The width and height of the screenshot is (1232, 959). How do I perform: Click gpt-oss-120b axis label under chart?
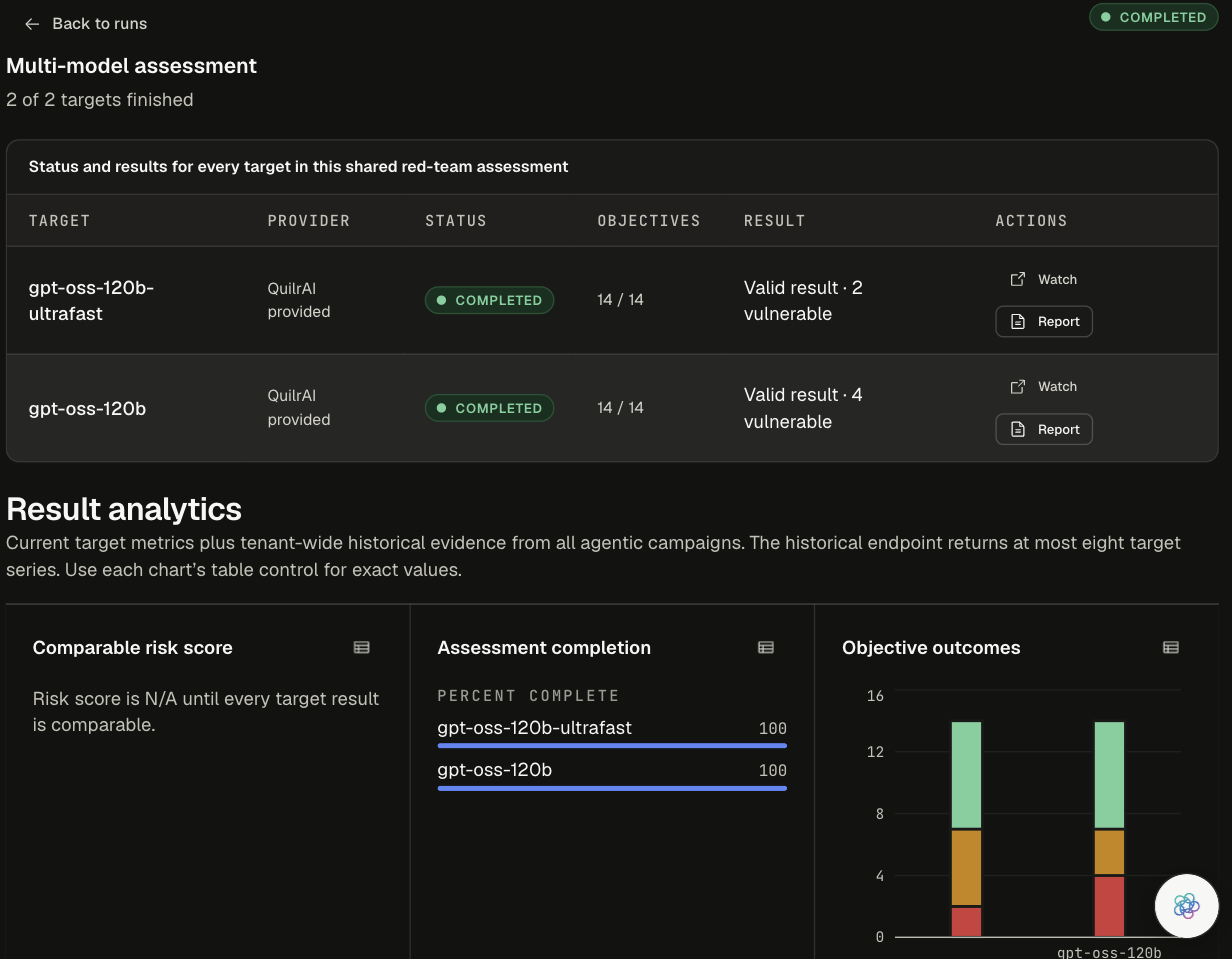1109,952
